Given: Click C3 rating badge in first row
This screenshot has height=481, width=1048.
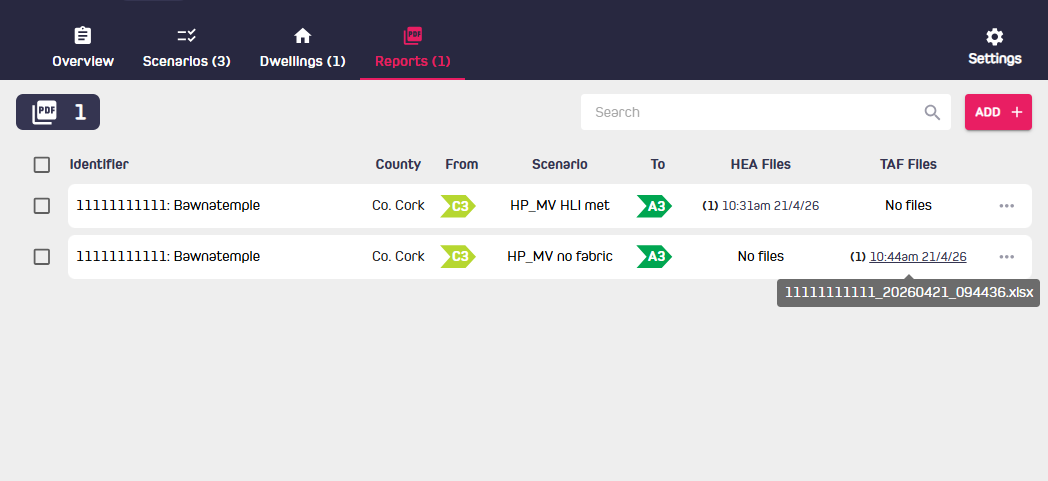Looking at the screenshot, I should click(458, 206).
